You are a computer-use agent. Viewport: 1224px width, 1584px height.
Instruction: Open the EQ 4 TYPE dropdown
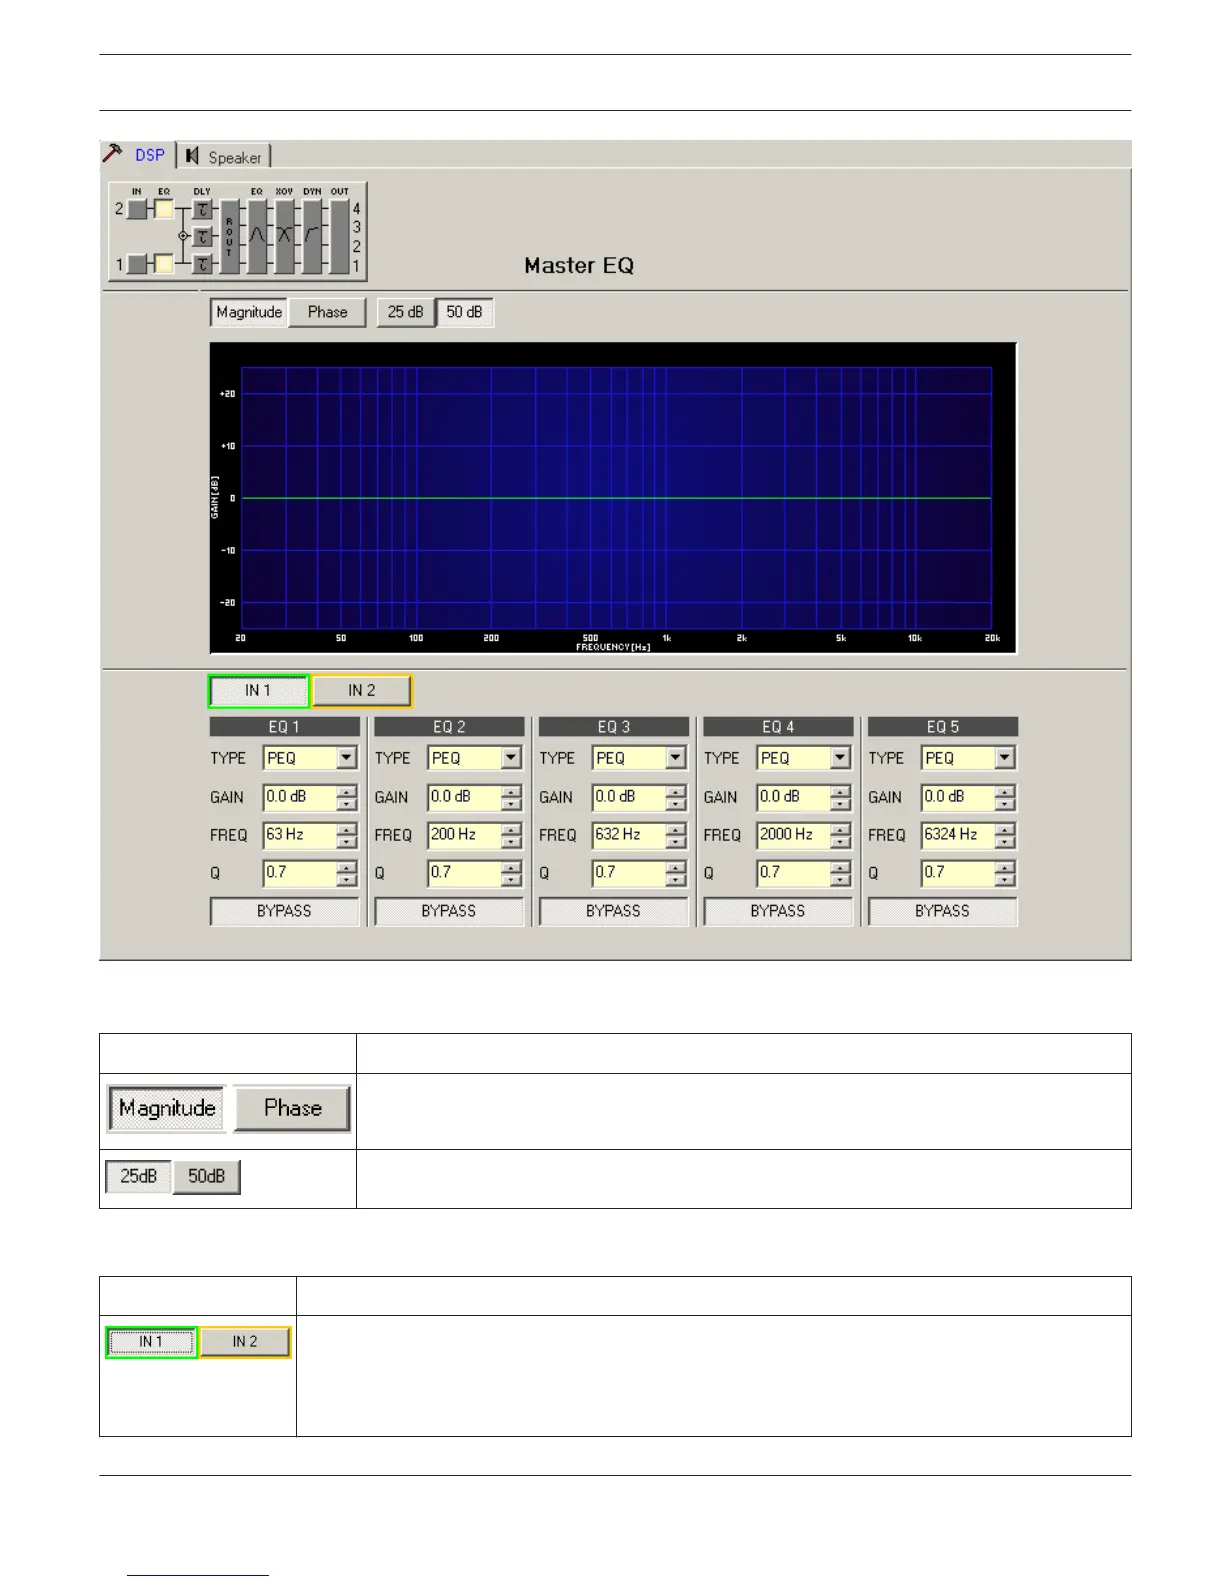point(840,758)
